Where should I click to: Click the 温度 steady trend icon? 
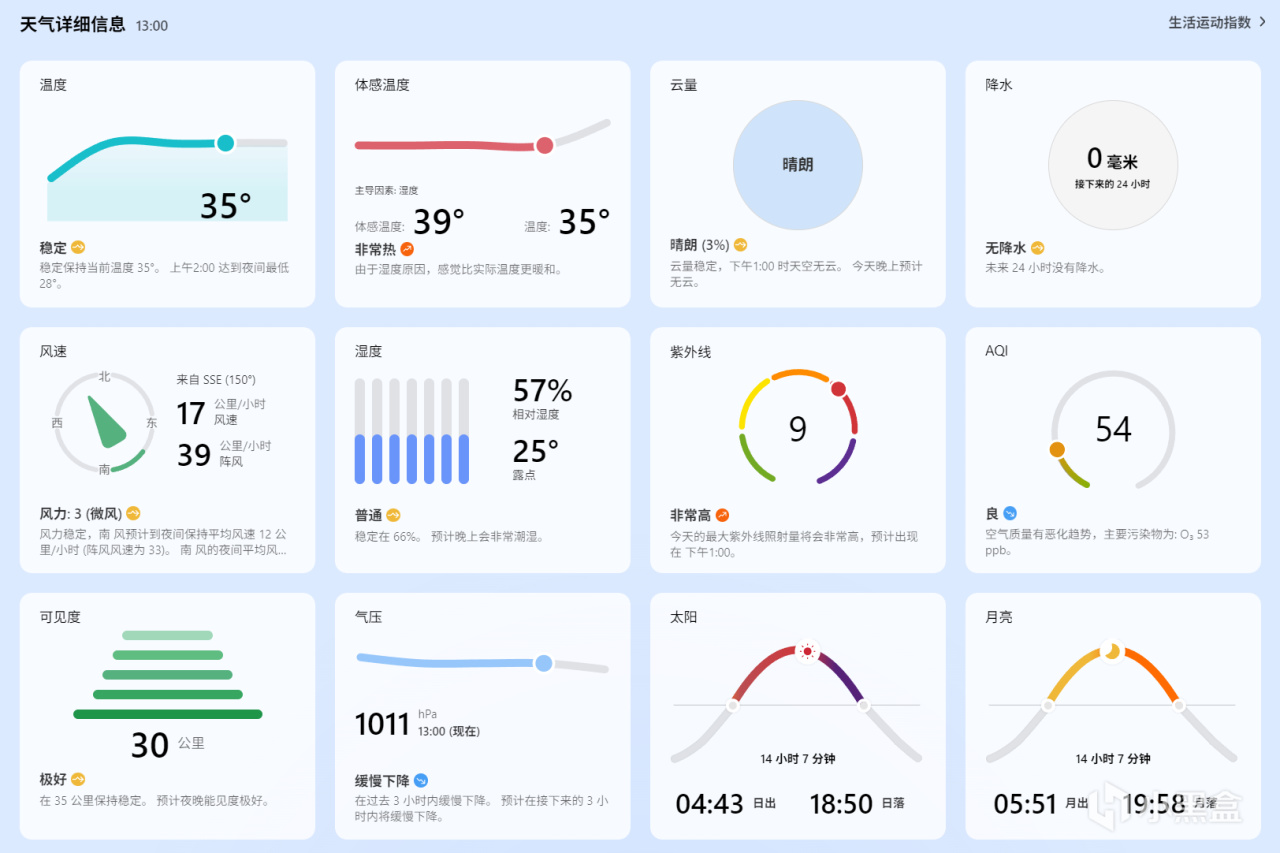click(77, 247)
